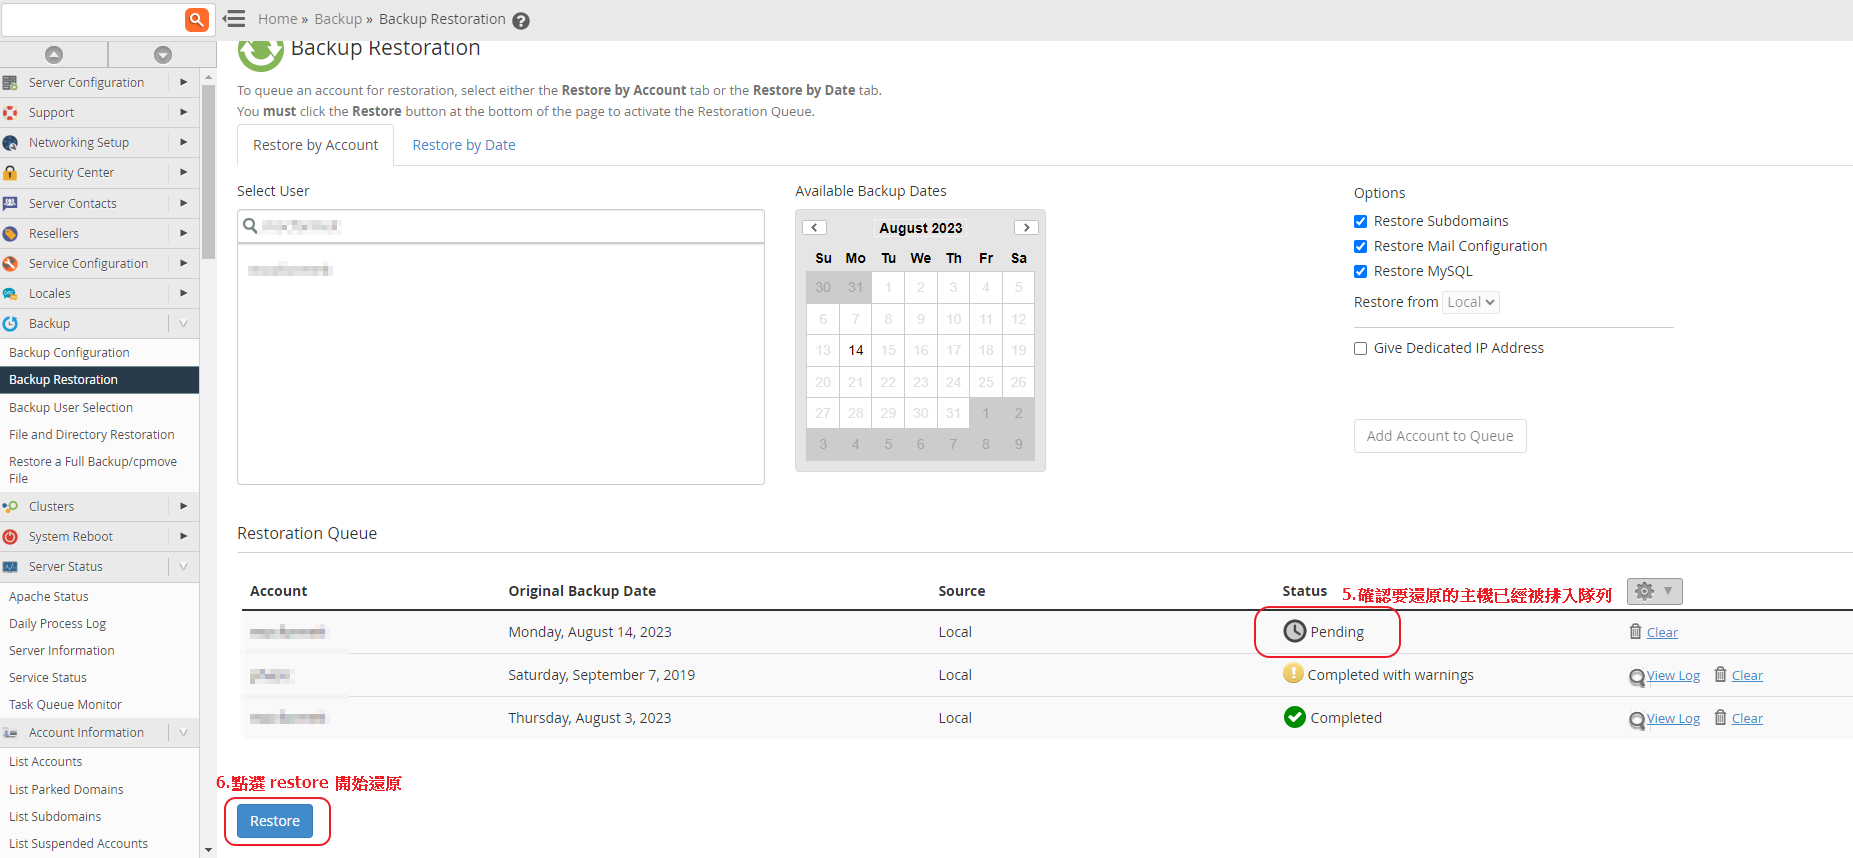The width and height of the screenshot is (1853, 858).
Task: Click trash icon for the Pending row
Action: [1635, 632]
